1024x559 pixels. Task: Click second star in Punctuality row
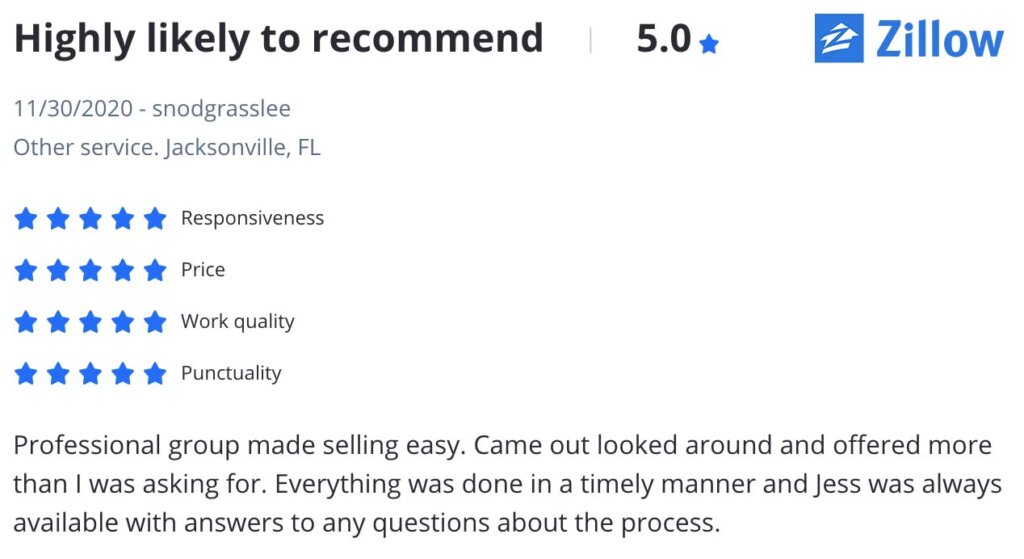tap(58, 374)
